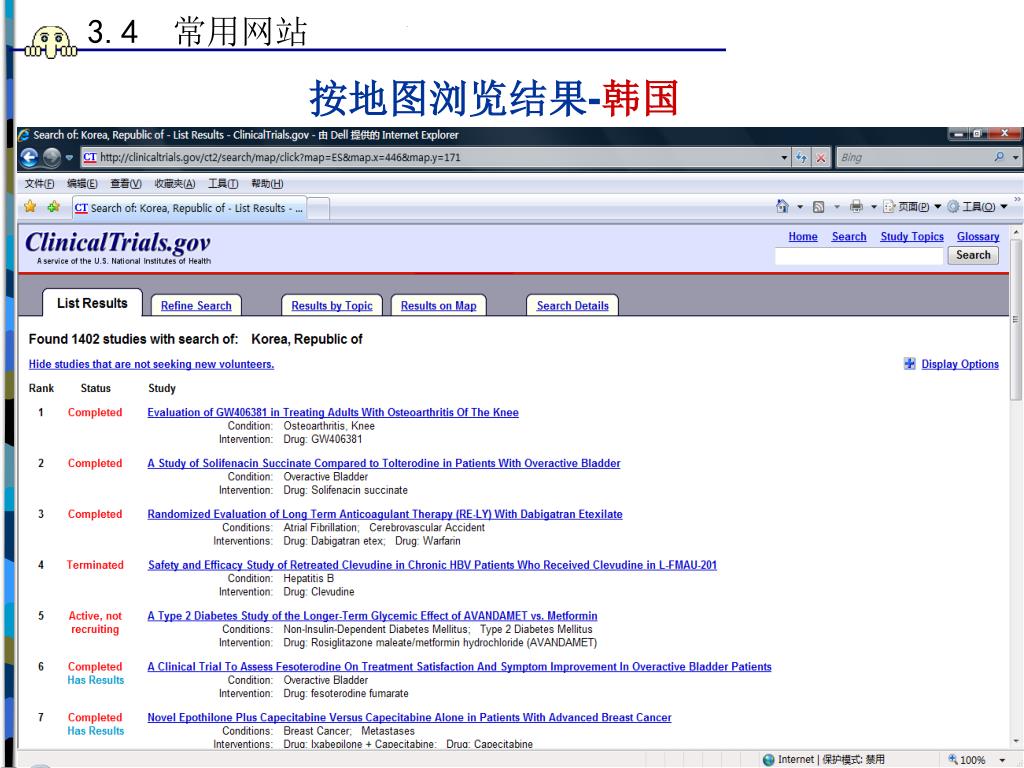Open the 页面(P) toolbar menu
Viewport: 1024px width, 768px height.
tap(912, 207)
